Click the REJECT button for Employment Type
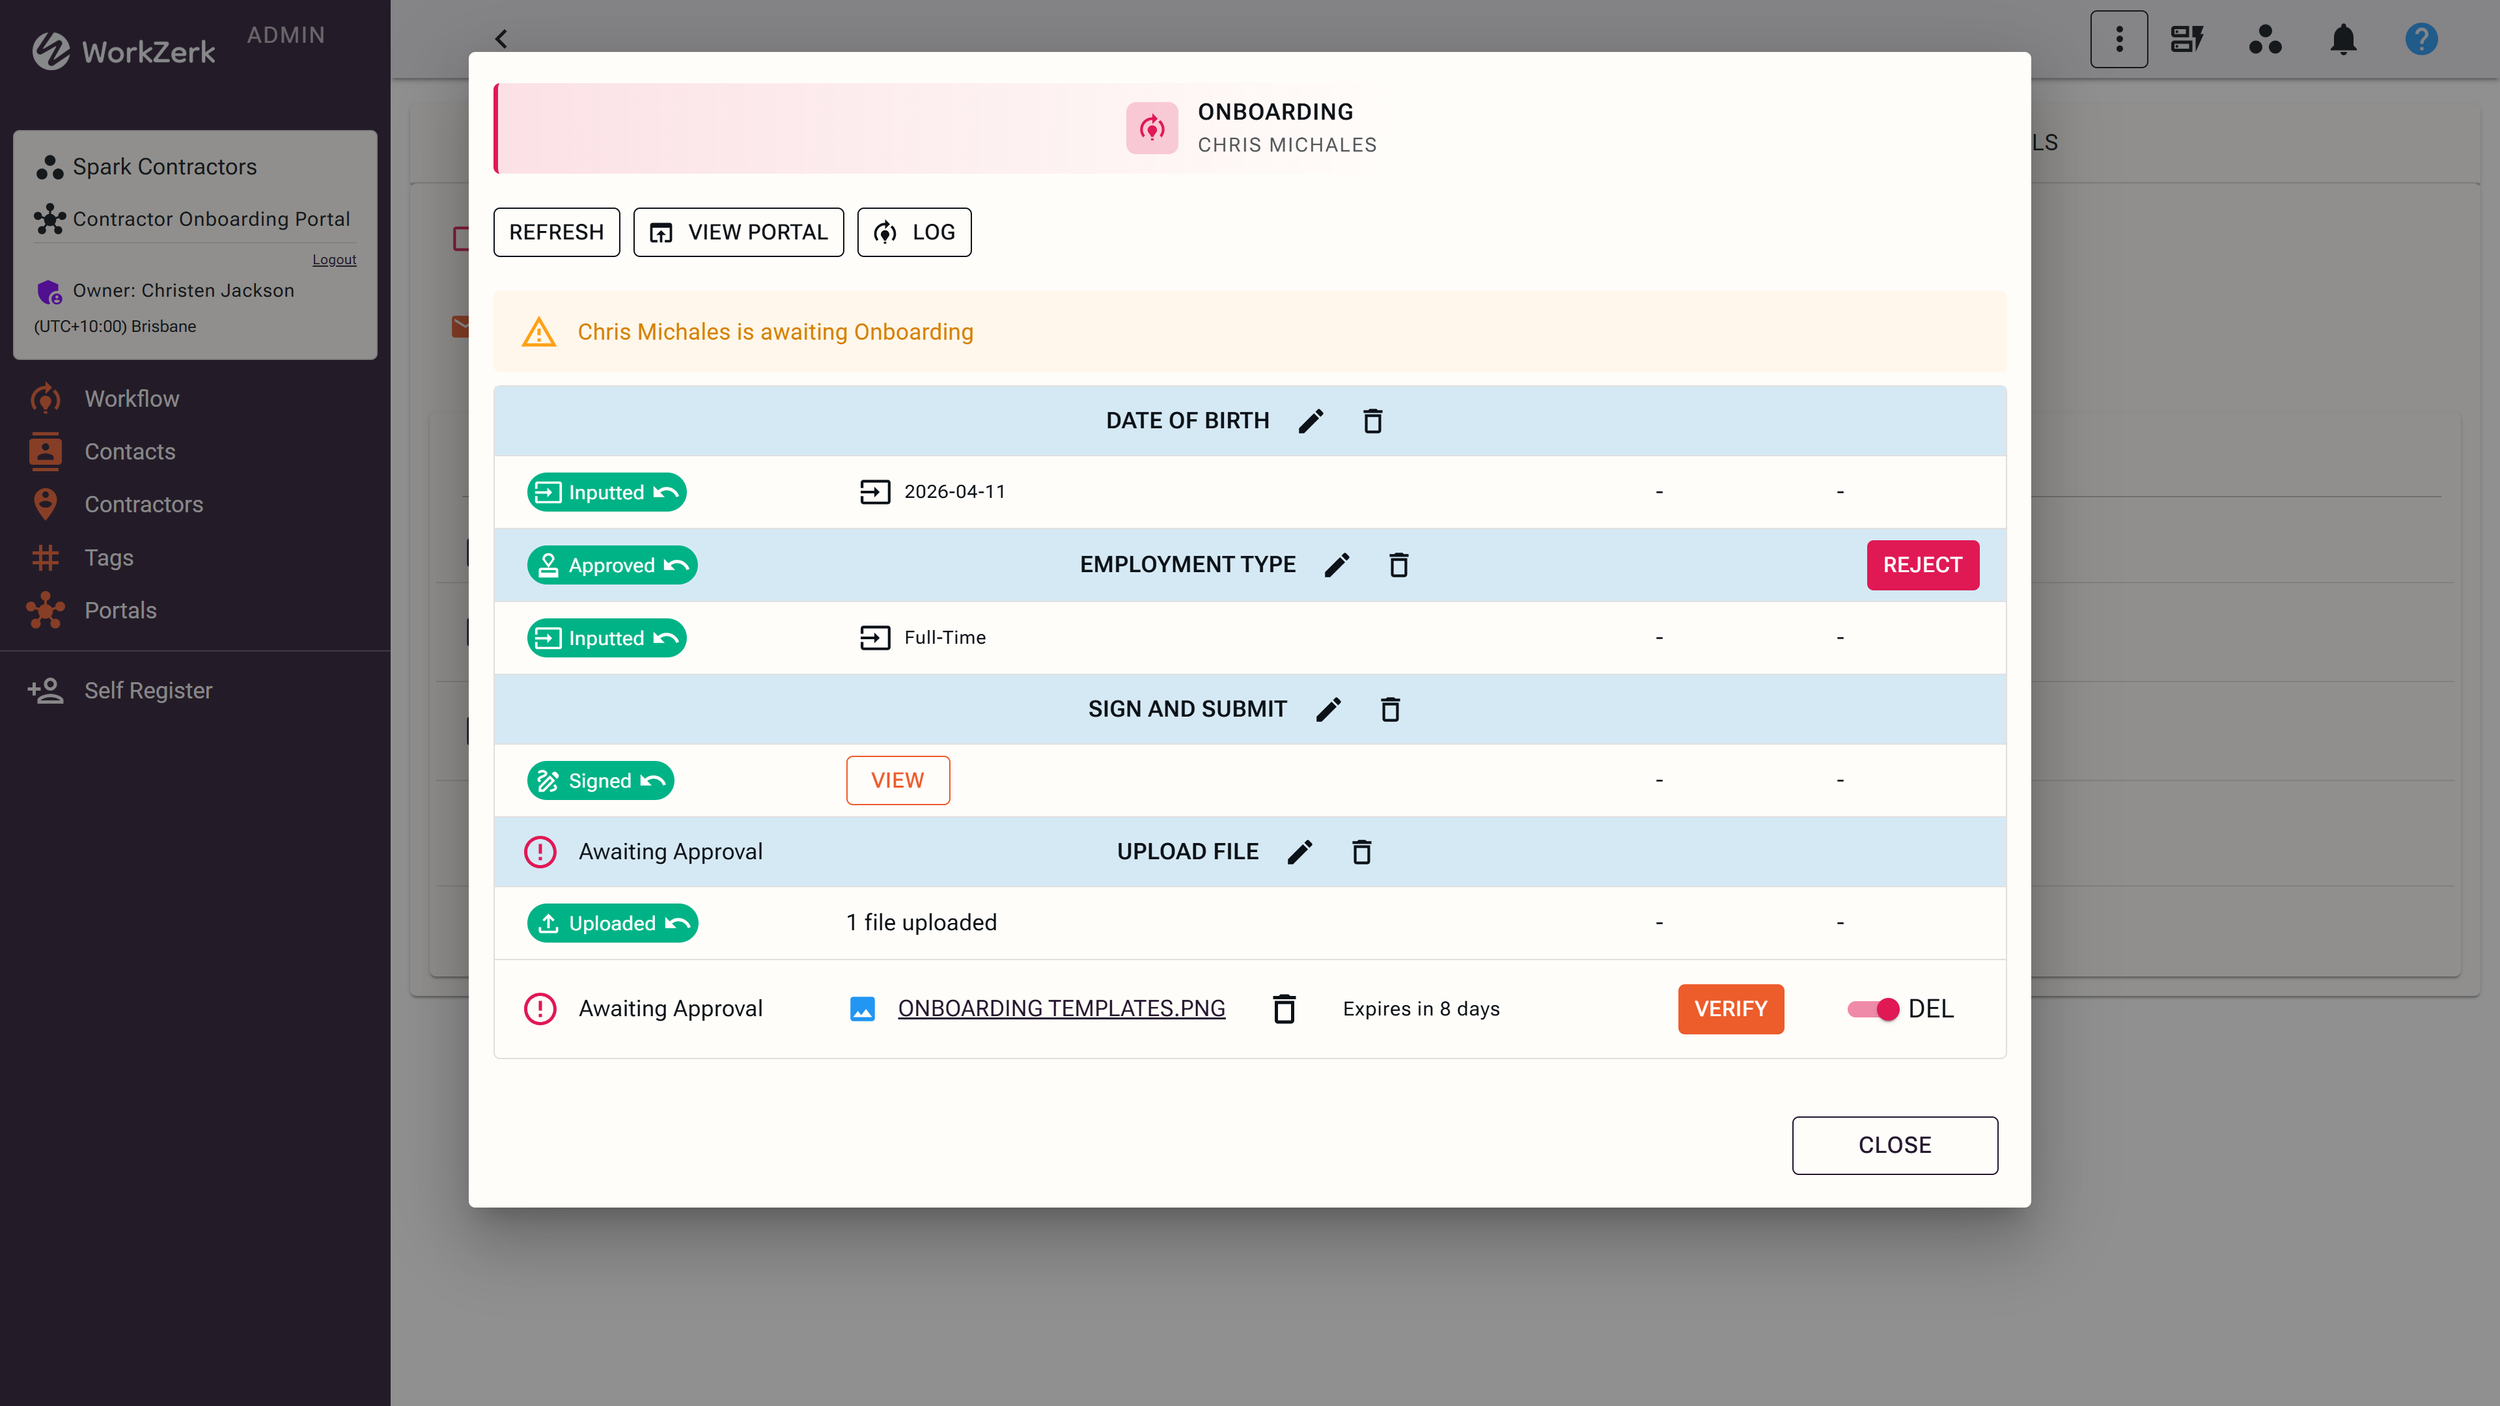Screen dimensions: 2500x1406 [x=1922, y=565]
